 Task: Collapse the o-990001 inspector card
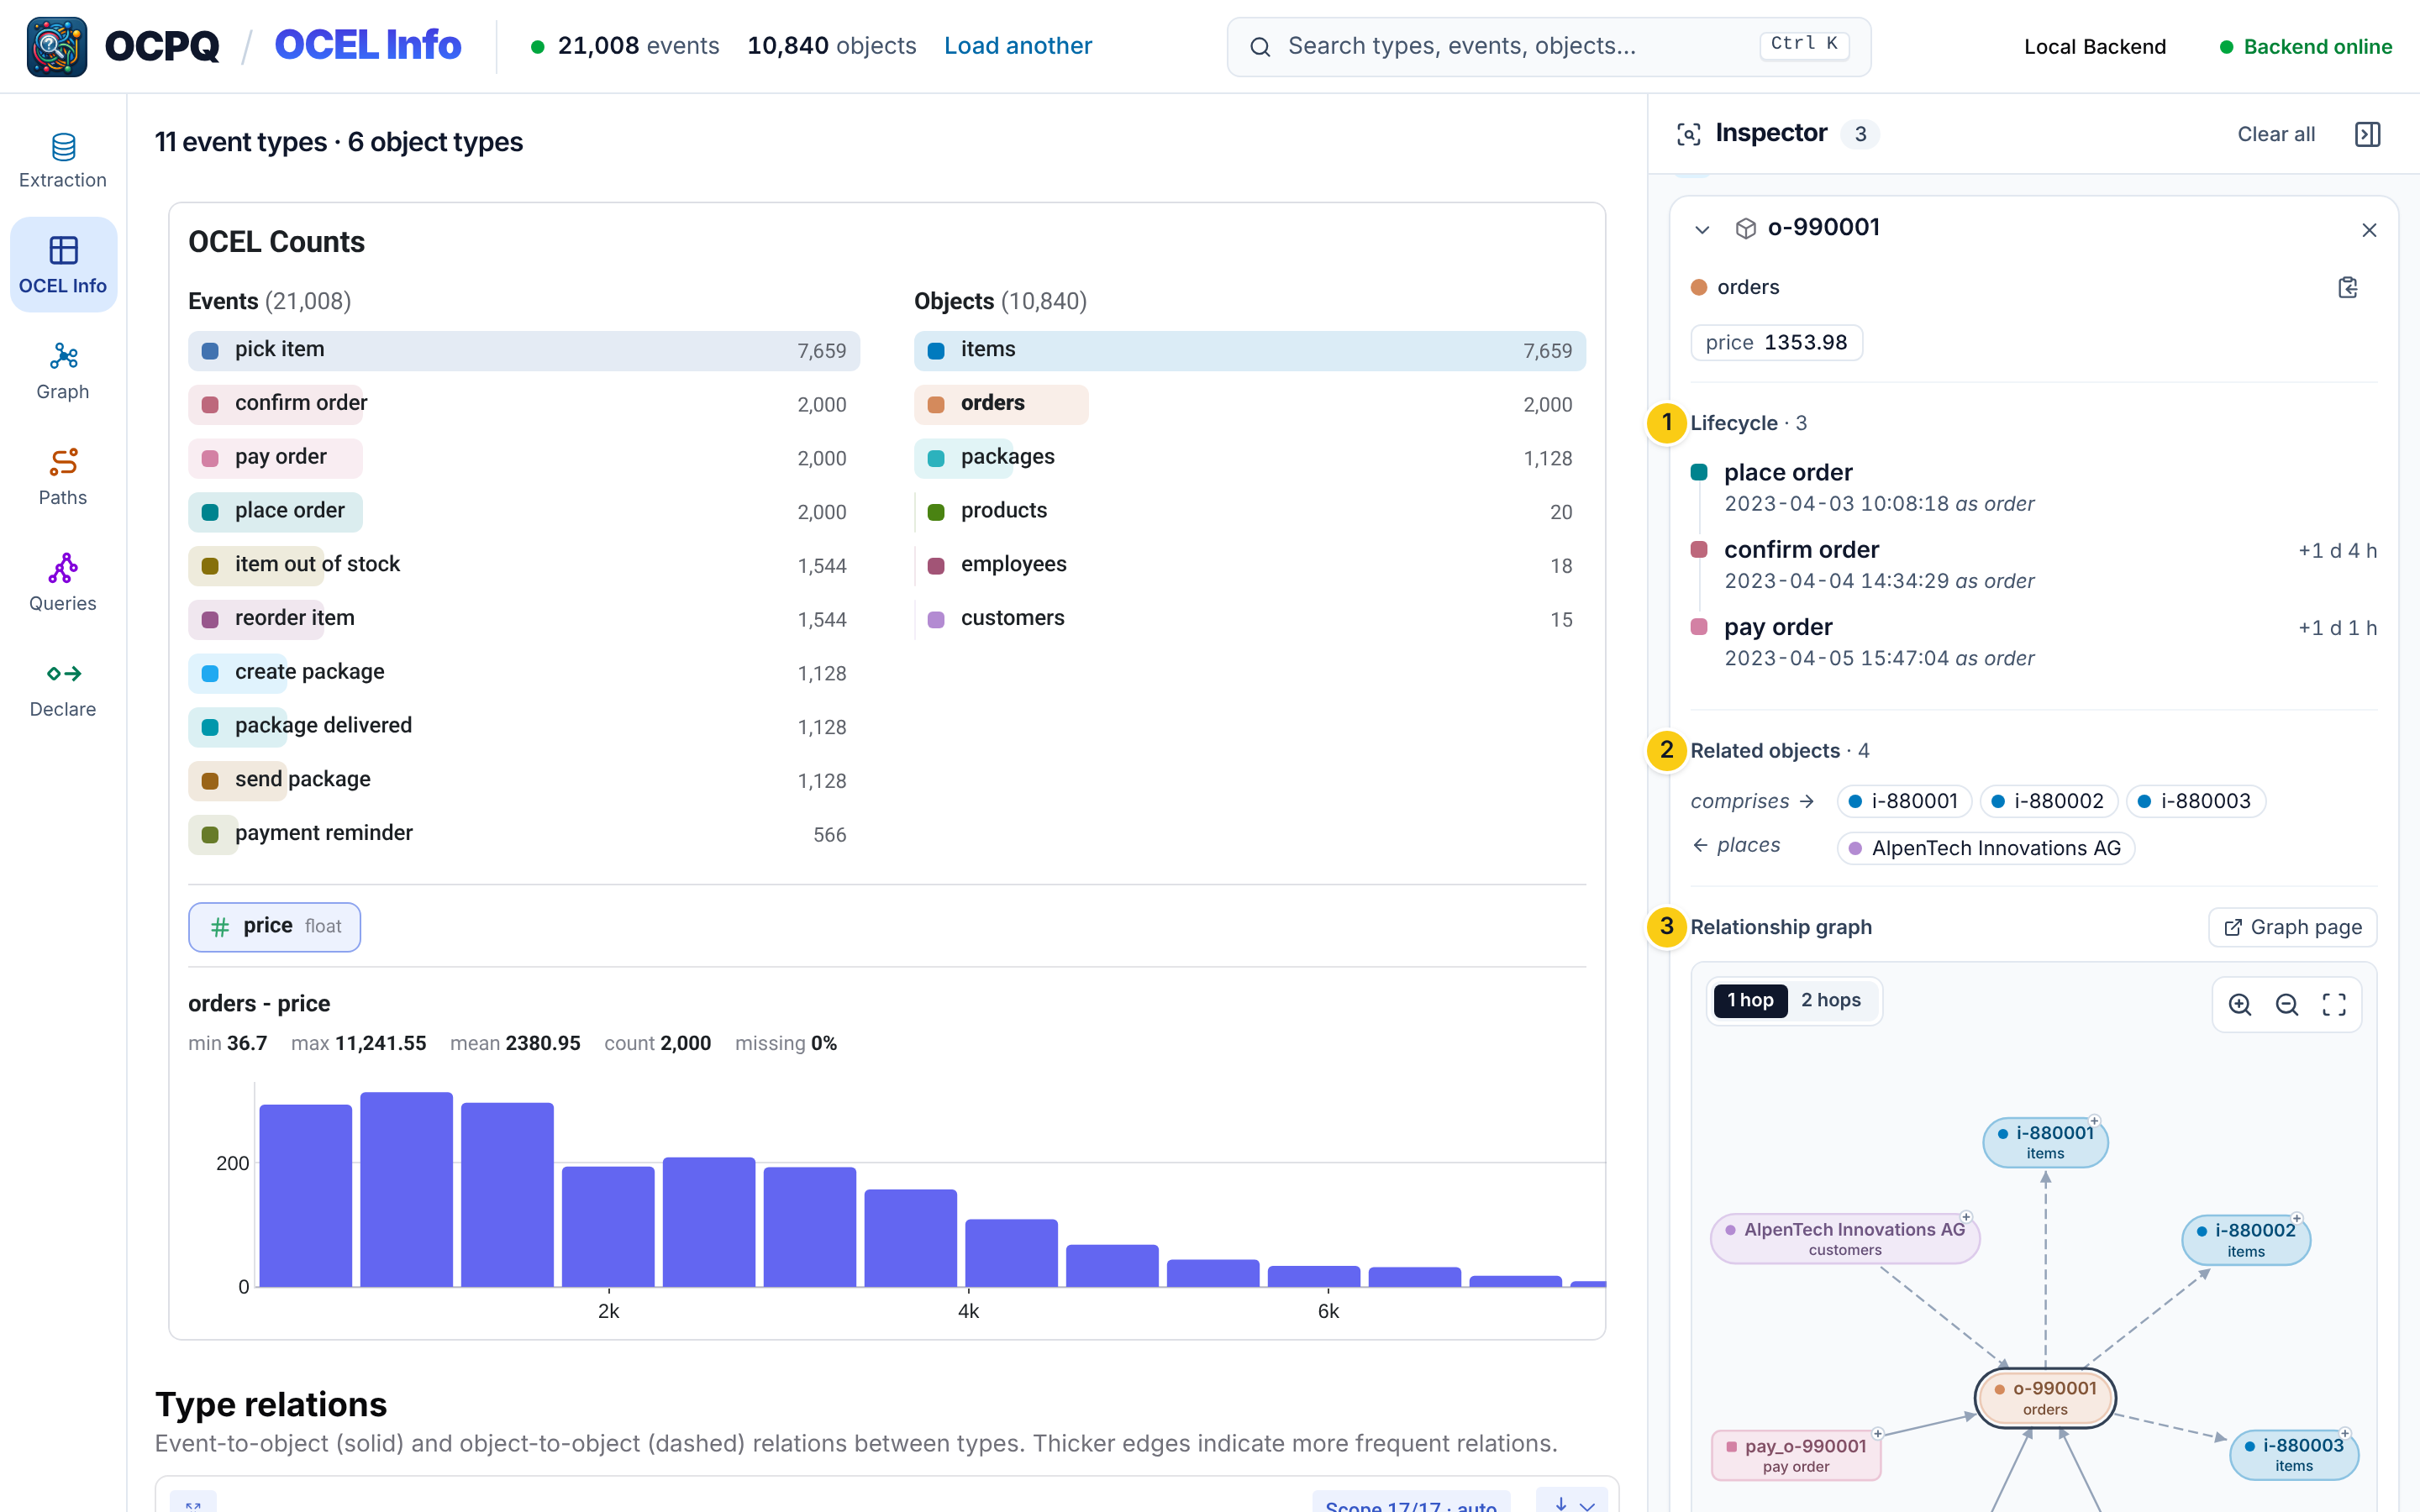1702,229
